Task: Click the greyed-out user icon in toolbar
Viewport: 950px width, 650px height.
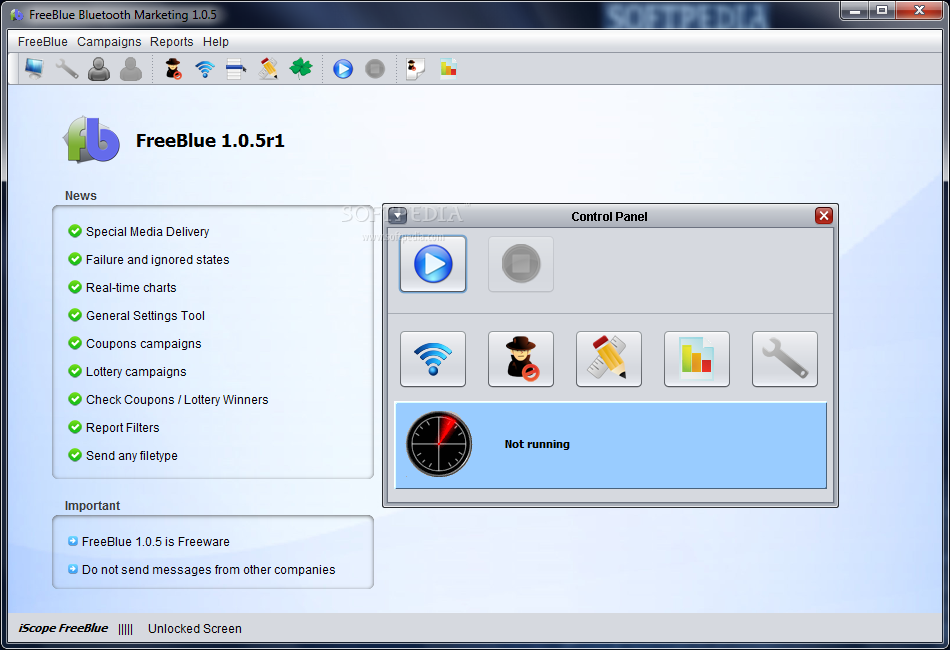Action: 130,68
